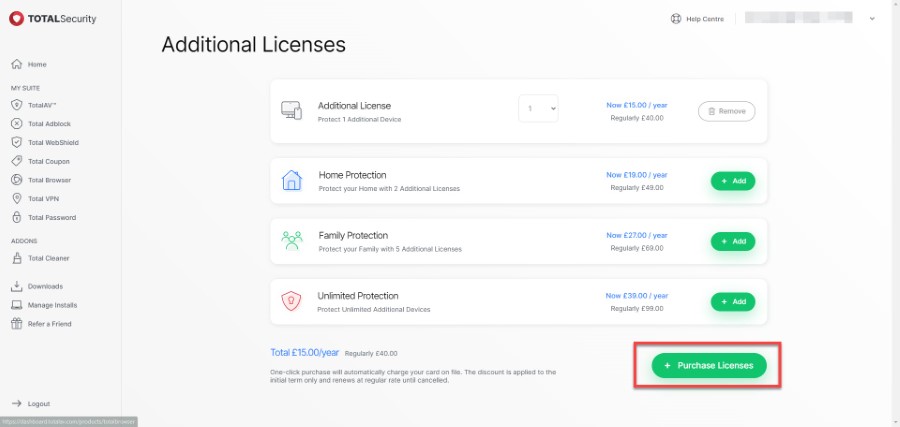Expand the account menu chevron at top right
The height and width of the screenshot is (427, 900).
click(872, 18)
